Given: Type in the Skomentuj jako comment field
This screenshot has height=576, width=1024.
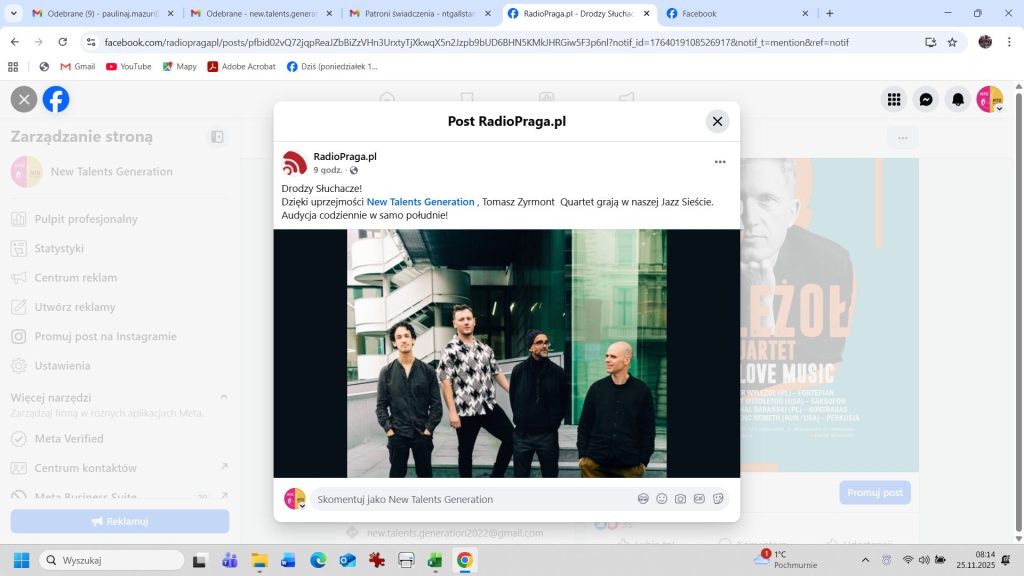Looking at the screenshot, I should (x=470, y=499).
